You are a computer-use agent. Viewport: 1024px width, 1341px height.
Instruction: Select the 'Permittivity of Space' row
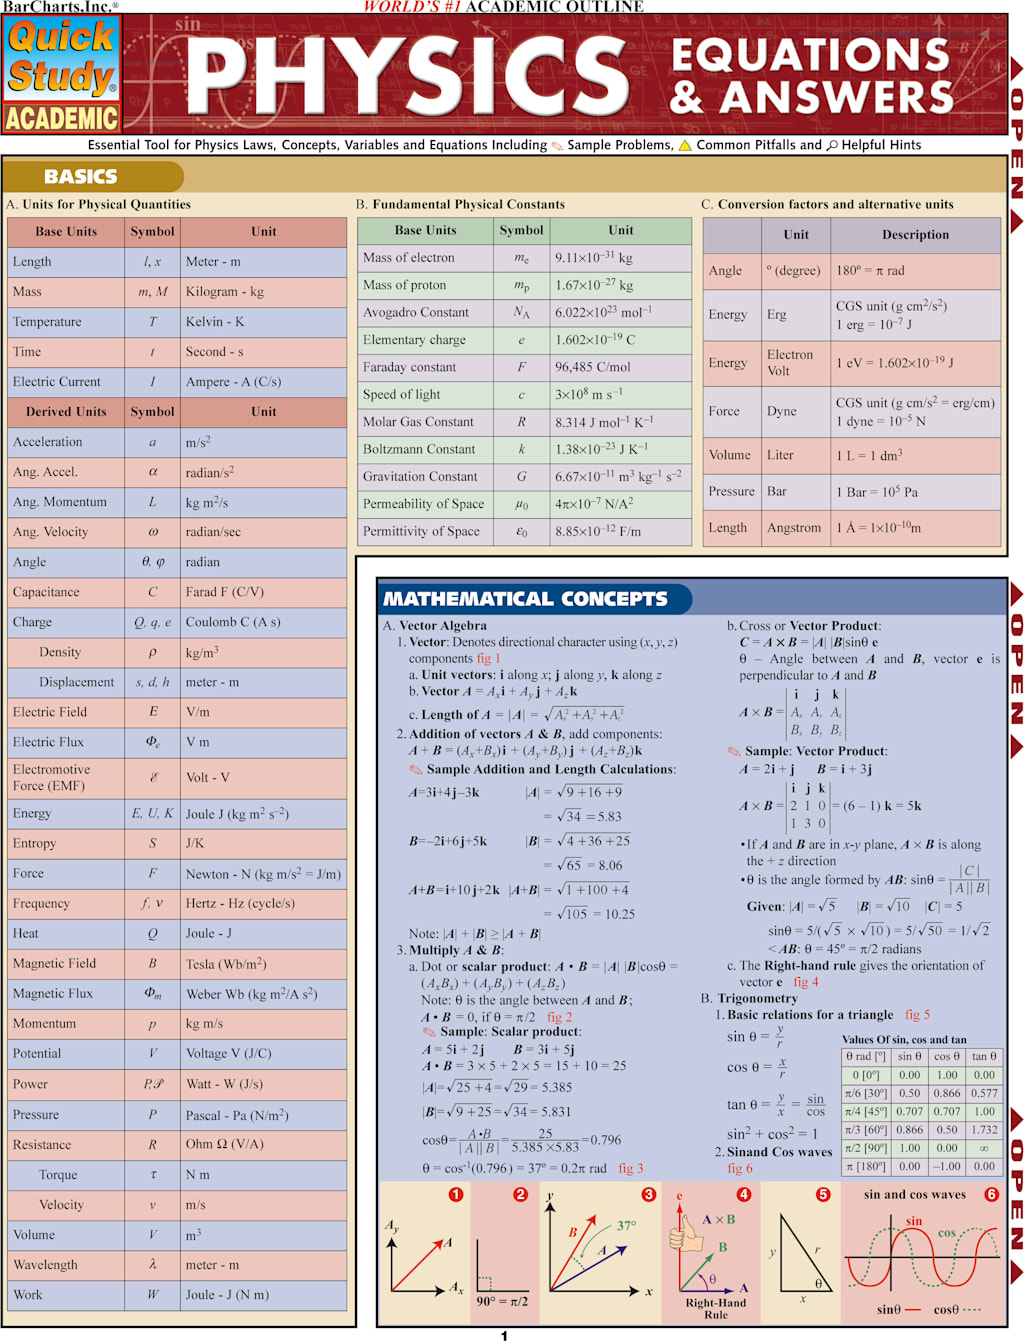coord(525,532)
